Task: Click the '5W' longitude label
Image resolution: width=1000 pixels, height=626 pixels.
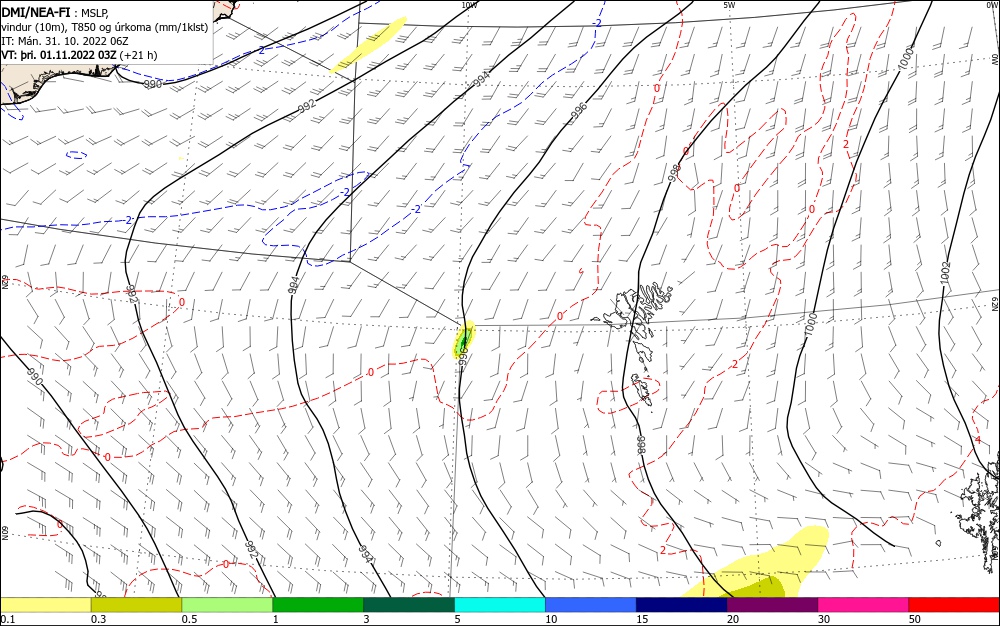Action: 729,5
